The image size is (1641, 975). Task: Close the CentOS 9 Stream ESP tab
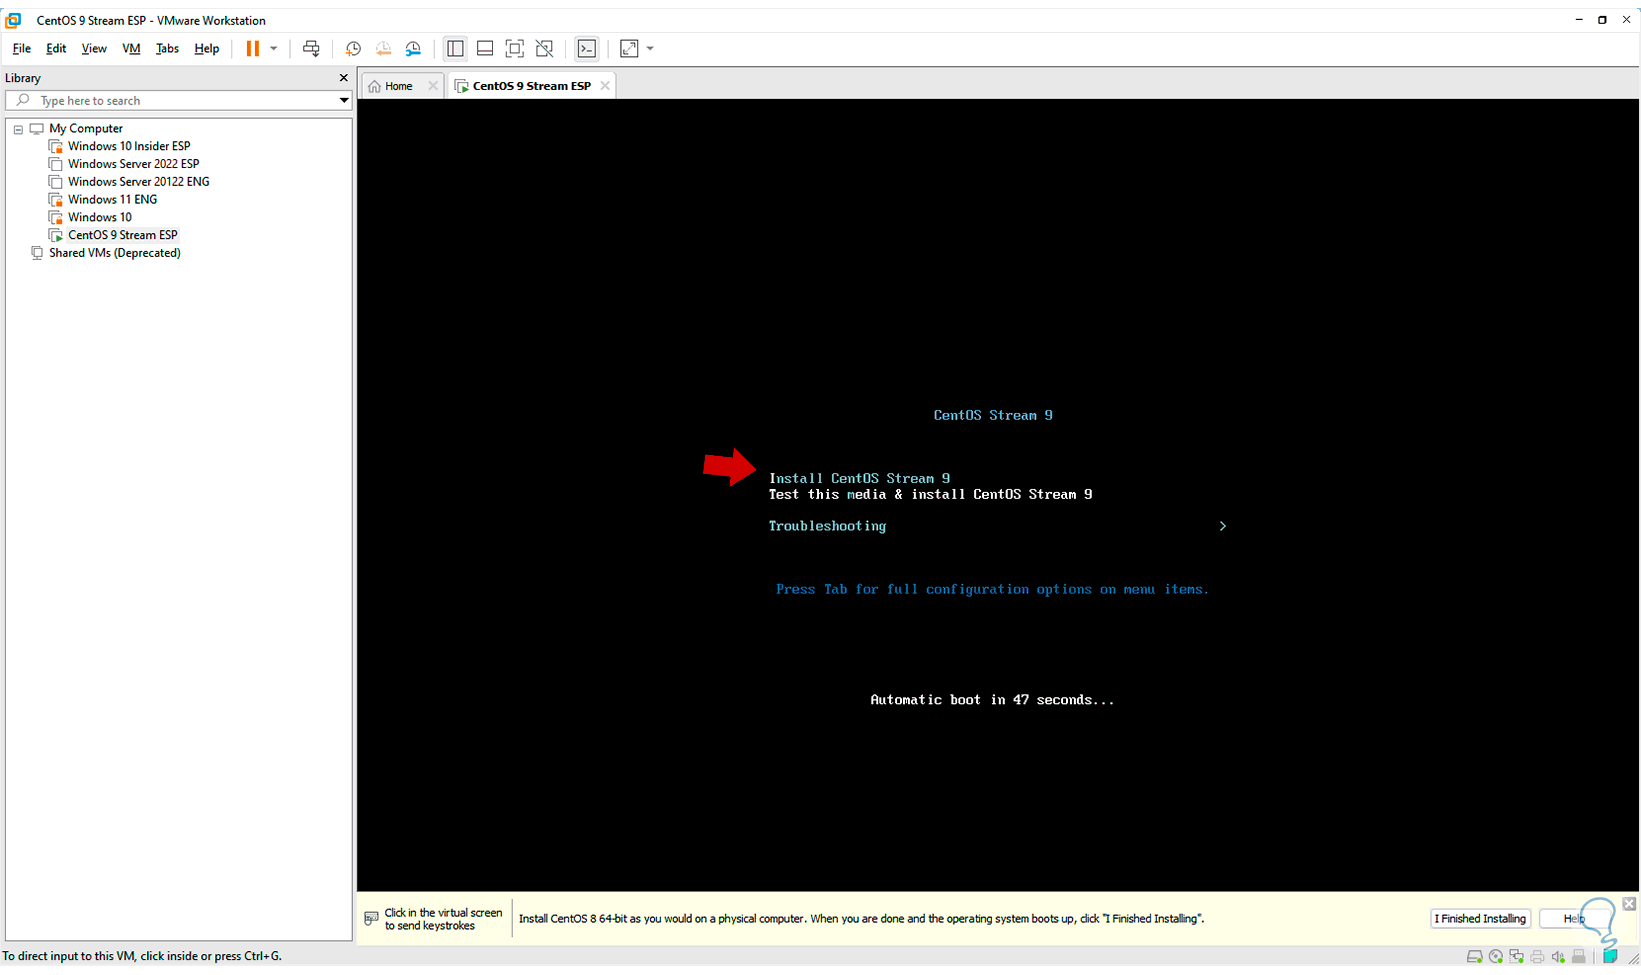click(x=605, y=86)
